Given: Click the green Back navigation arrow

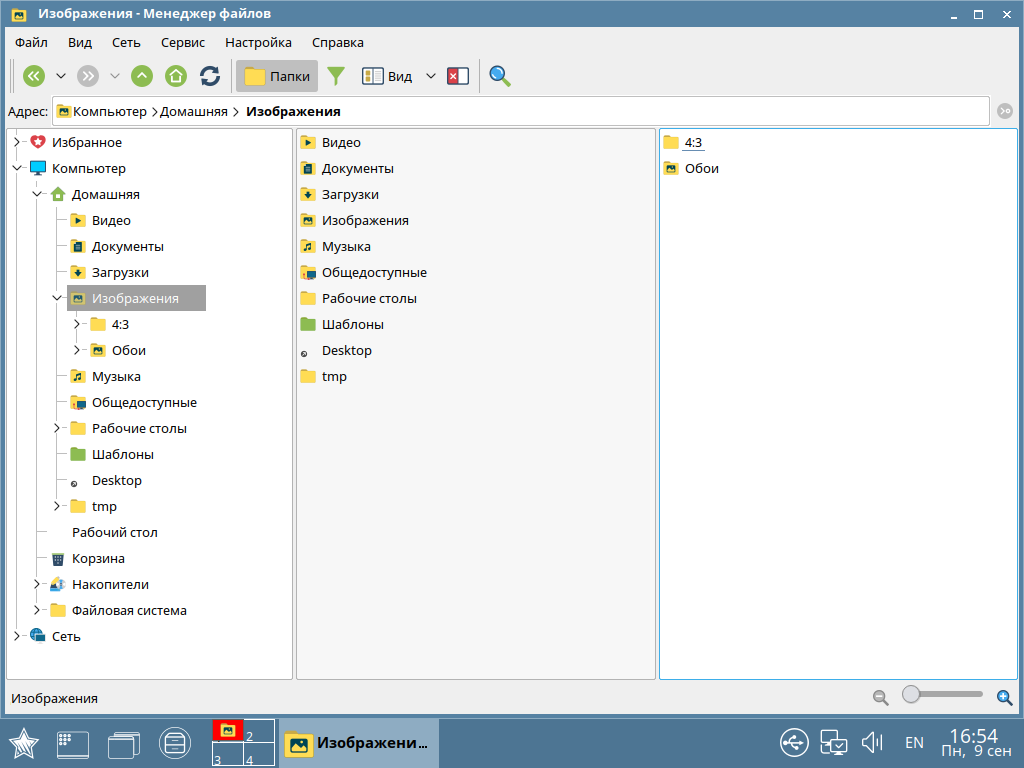Looking at the screenshot, I should pos(34,76).
